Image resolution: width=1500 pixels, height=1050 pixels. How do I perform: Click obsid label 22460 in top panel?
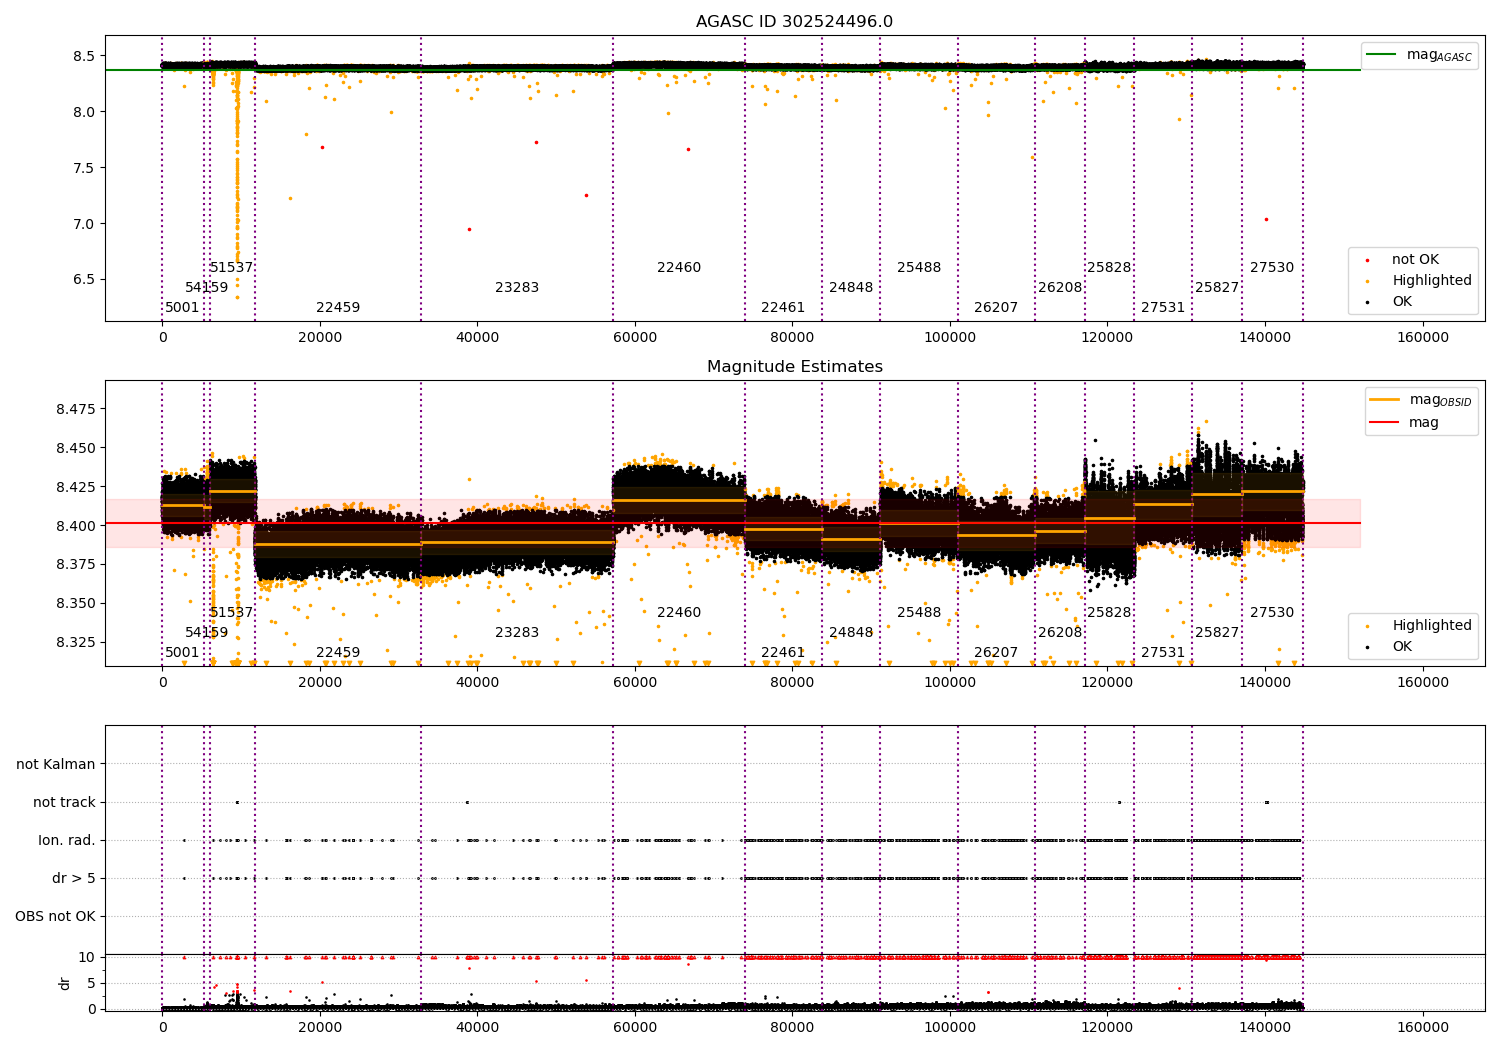[679, 267]
